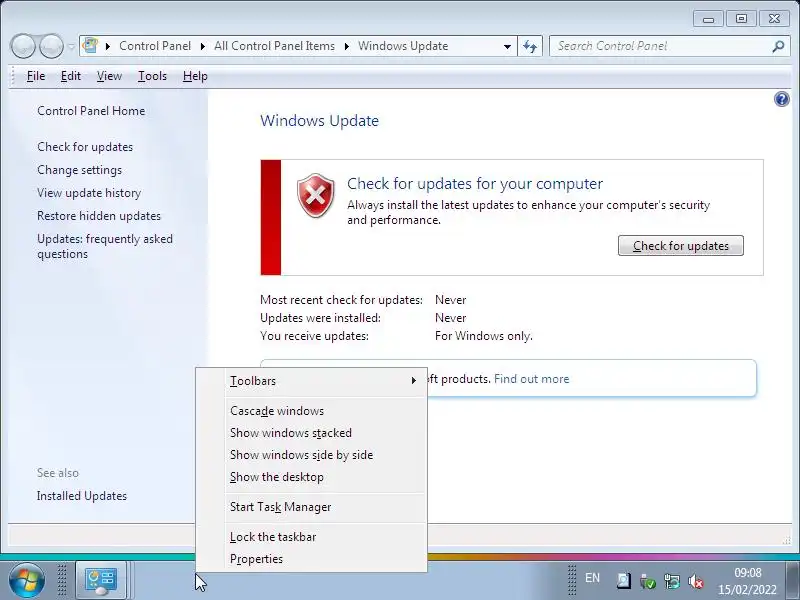
Task: Click the EN language indicator
Action: [592, 578]
